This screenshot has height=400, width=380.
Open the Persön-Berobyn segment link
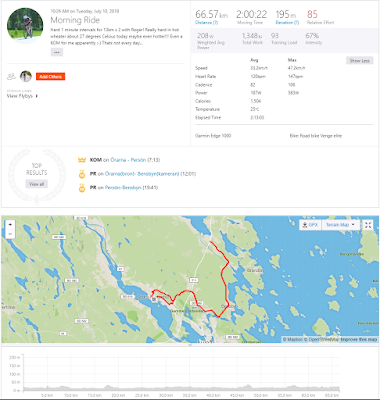tap(123, 188)
